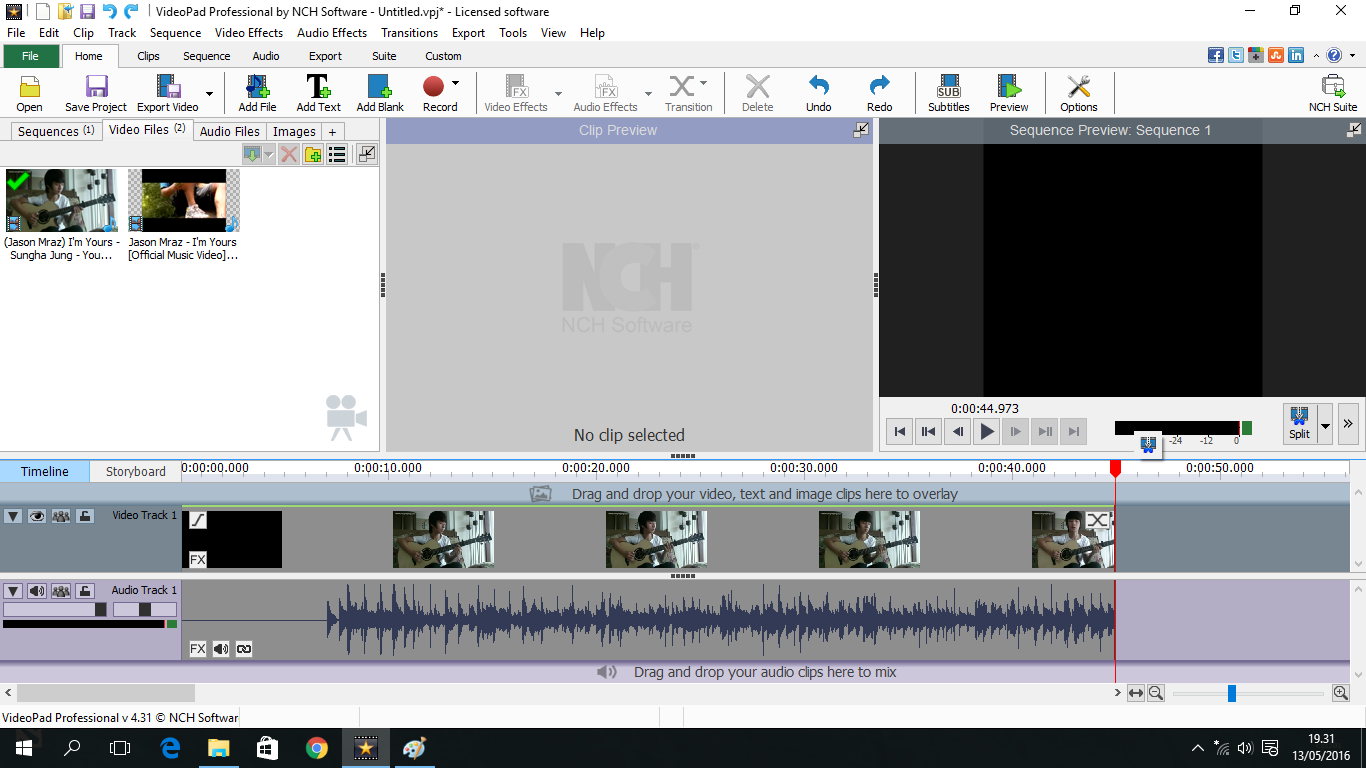Toggle grouping on Video Track 1
This screenshot has width=1366, height=768.
pyautogui.click(x=61, y=516)
